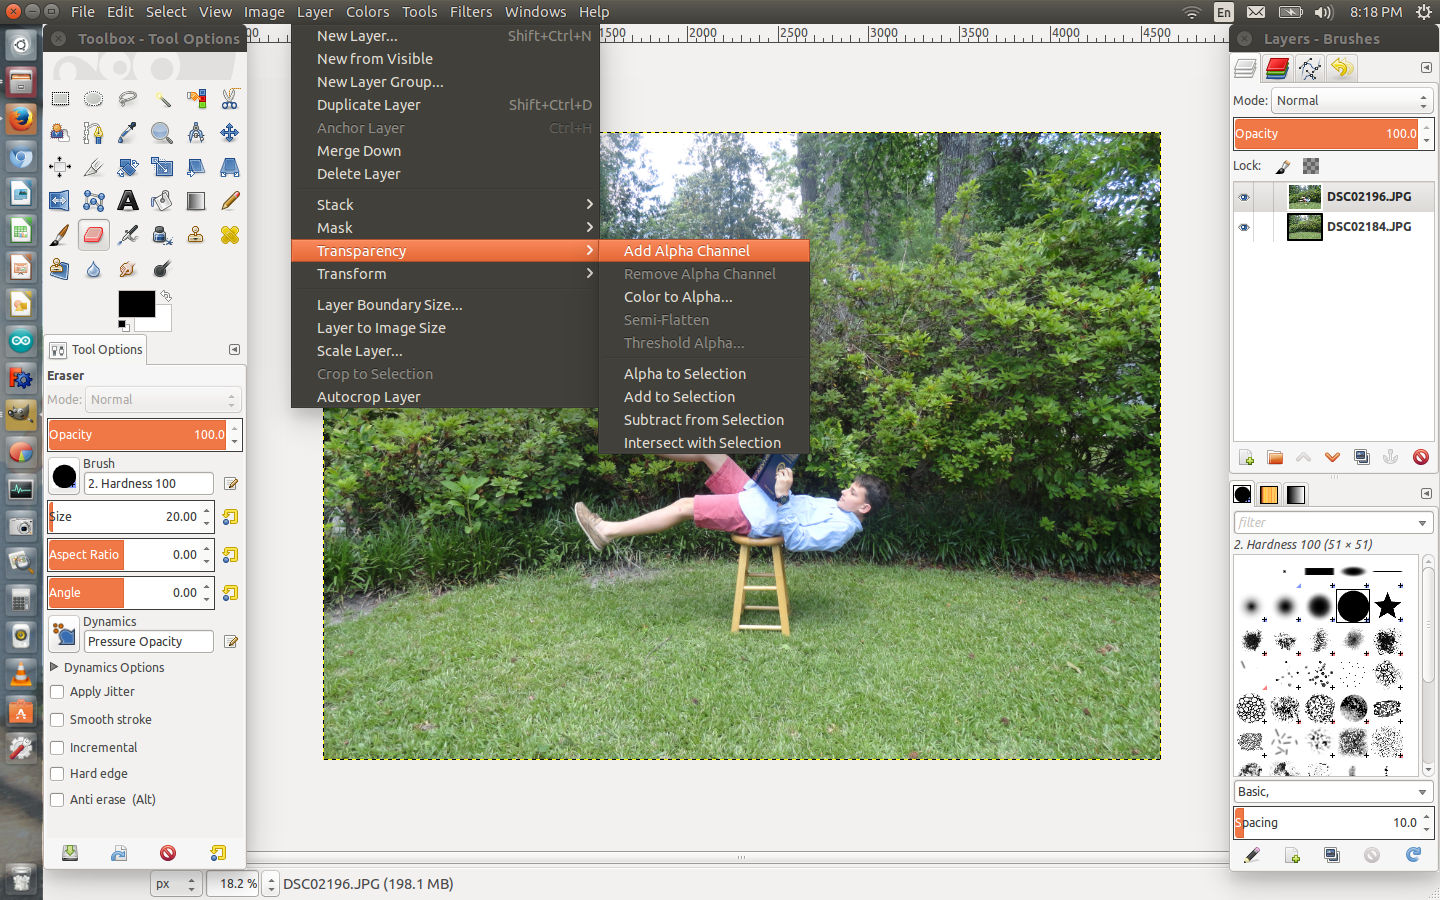Create a new layer via Layers panel icon
Image resolution: width=1440 pixels, height=900 pixels.
[x=1246, y=458]
